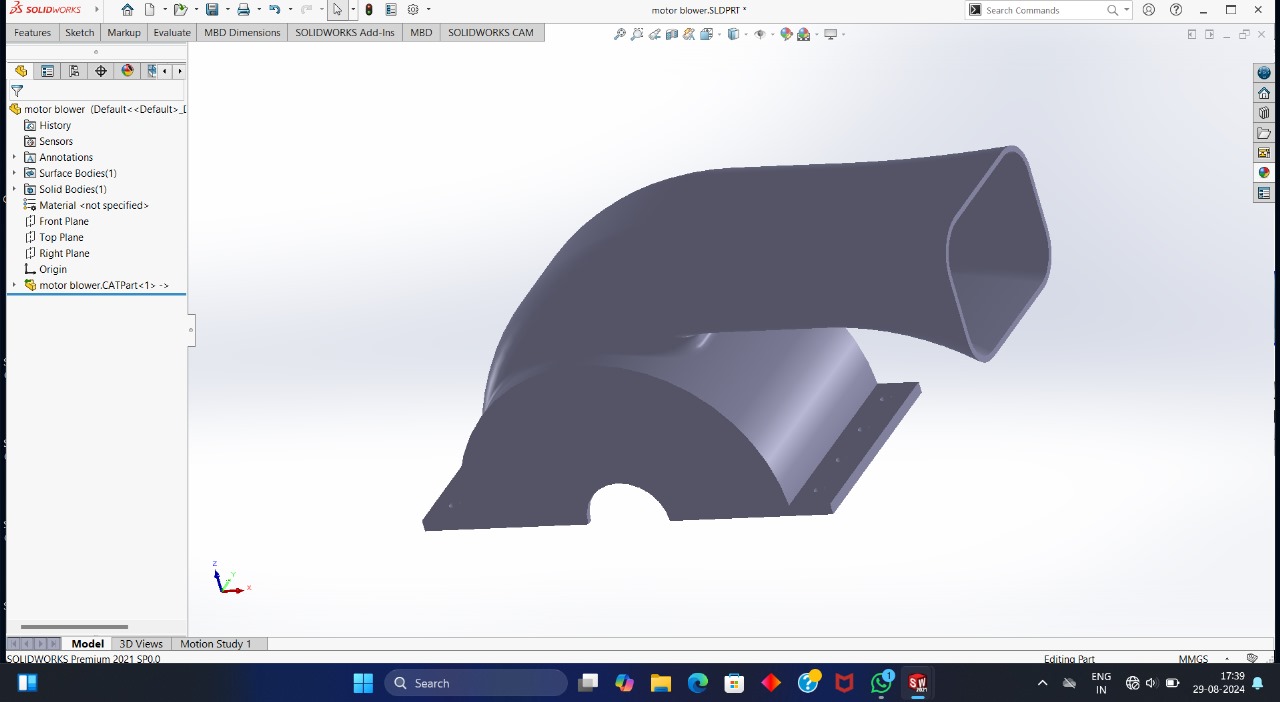The height and width of the screenshot is (702, 1280).
Task: Toggle the Section View icon
Action: point(672,34)
